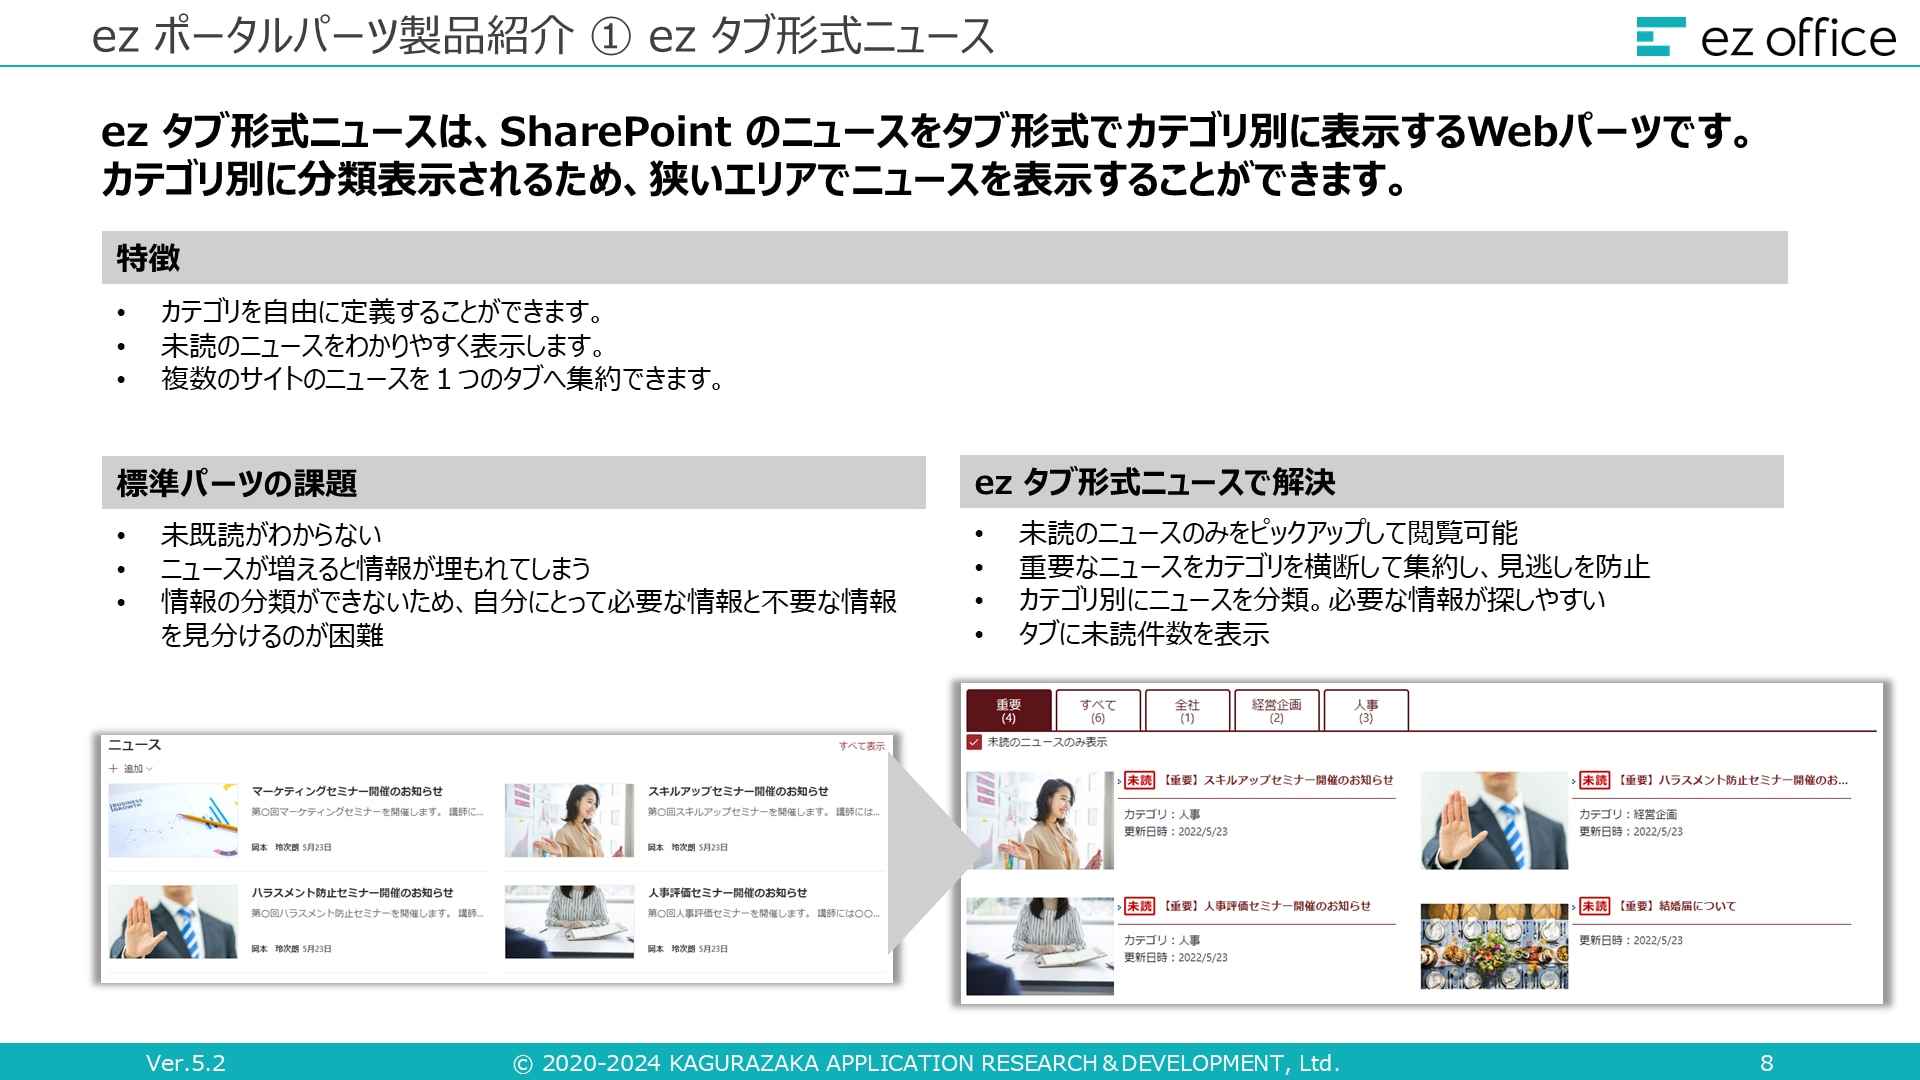Switch to the すべて (6) tab
This screenshot has height=1080, width=1920.
tap(1098, 710)
